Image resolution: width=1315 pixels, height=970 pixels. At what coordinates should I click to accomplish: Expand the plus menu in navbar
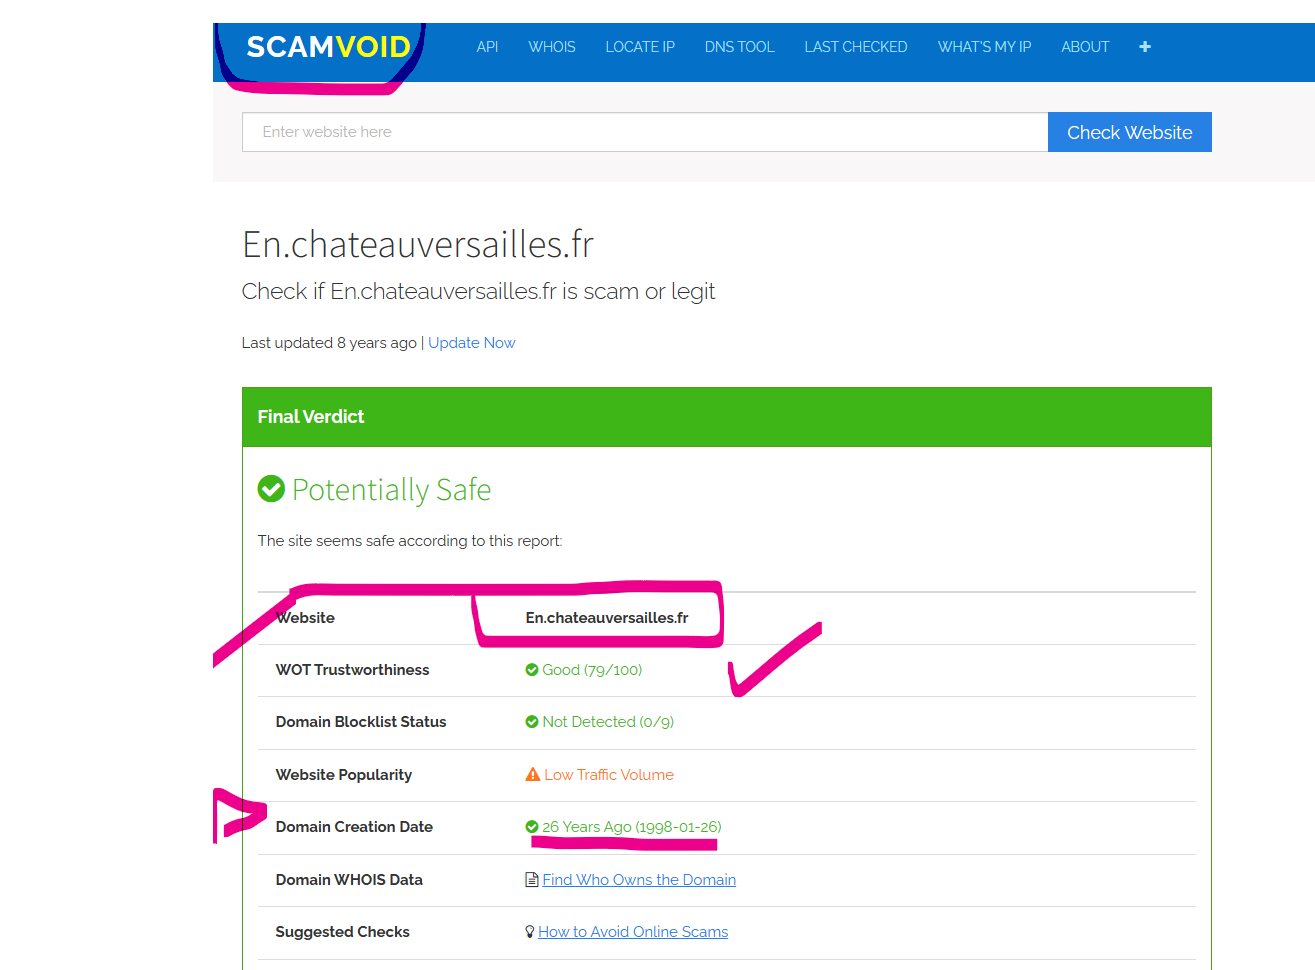point(1145,47)
